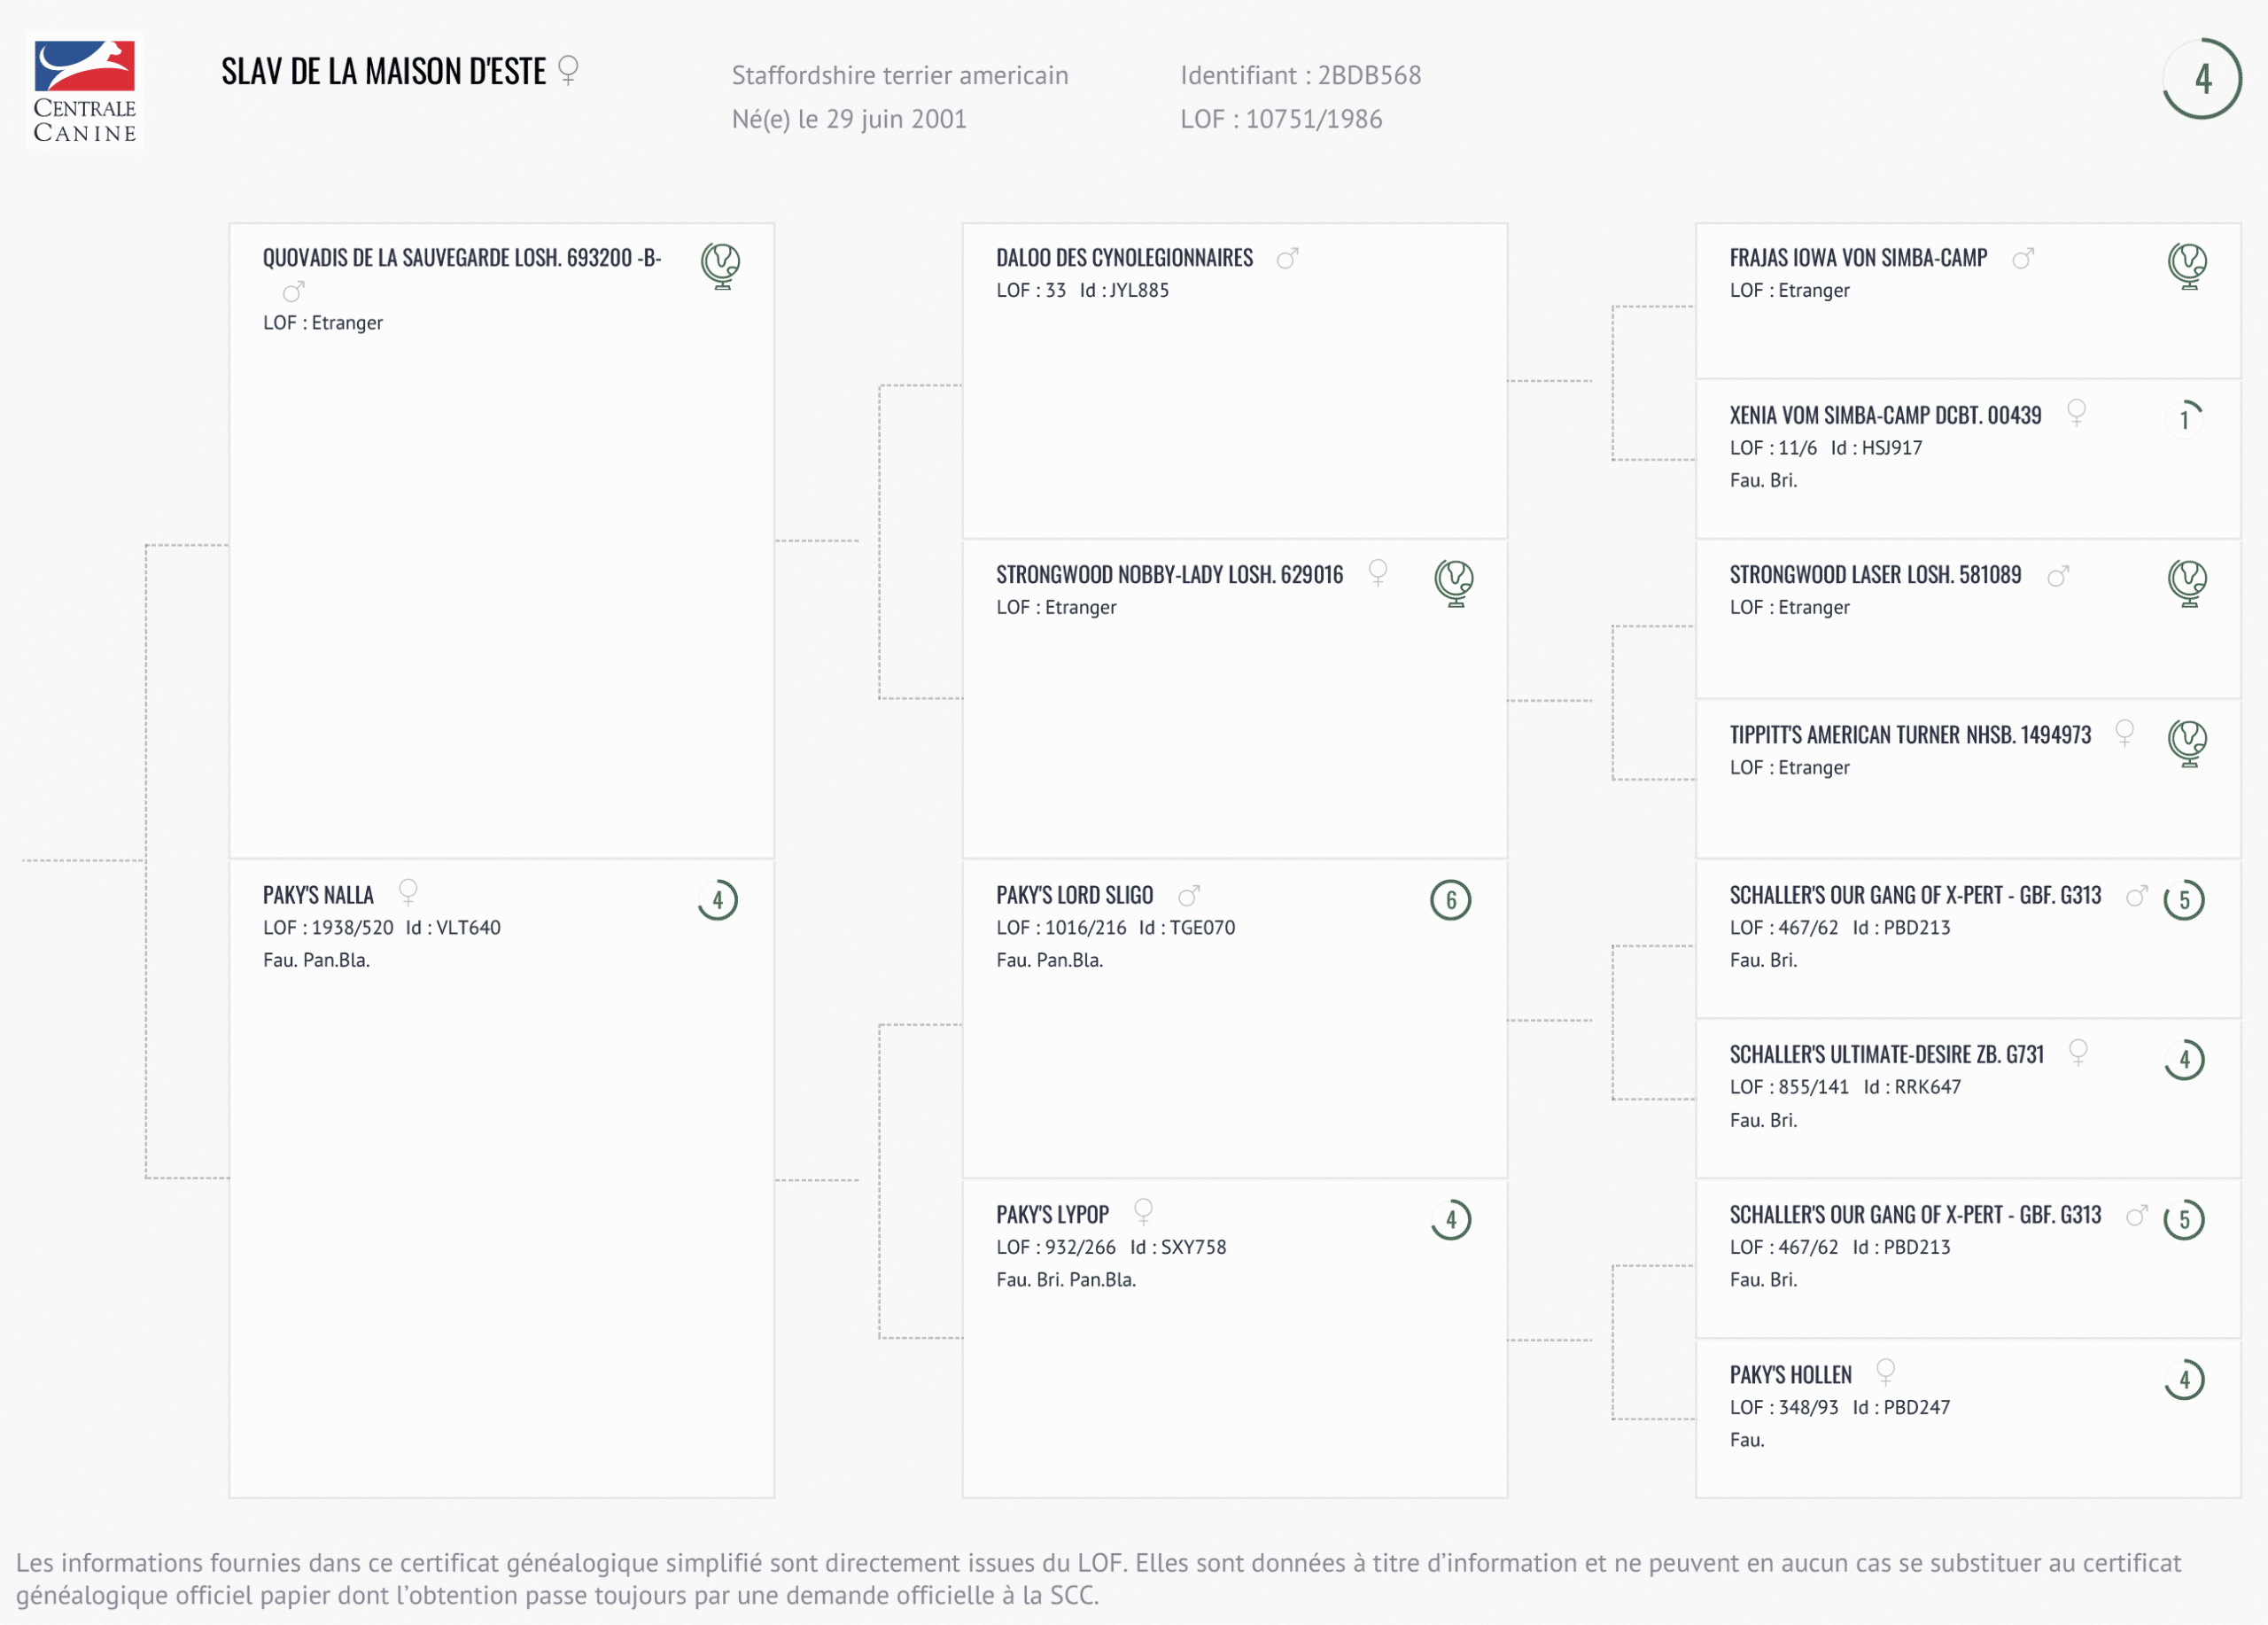Viewport: 2268px width, 1625px height.
Task: Click the circled 1 badge on Xenia vom Simba-Camp
Action: click(2184, 419)
